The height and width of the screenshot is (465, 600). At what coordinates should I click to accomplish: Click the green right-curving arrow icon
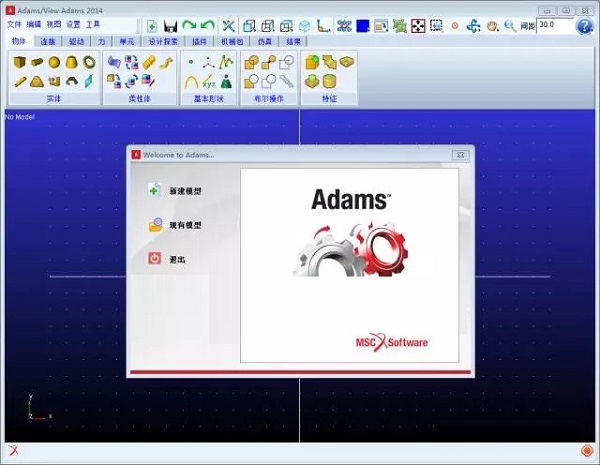(189, 26)
